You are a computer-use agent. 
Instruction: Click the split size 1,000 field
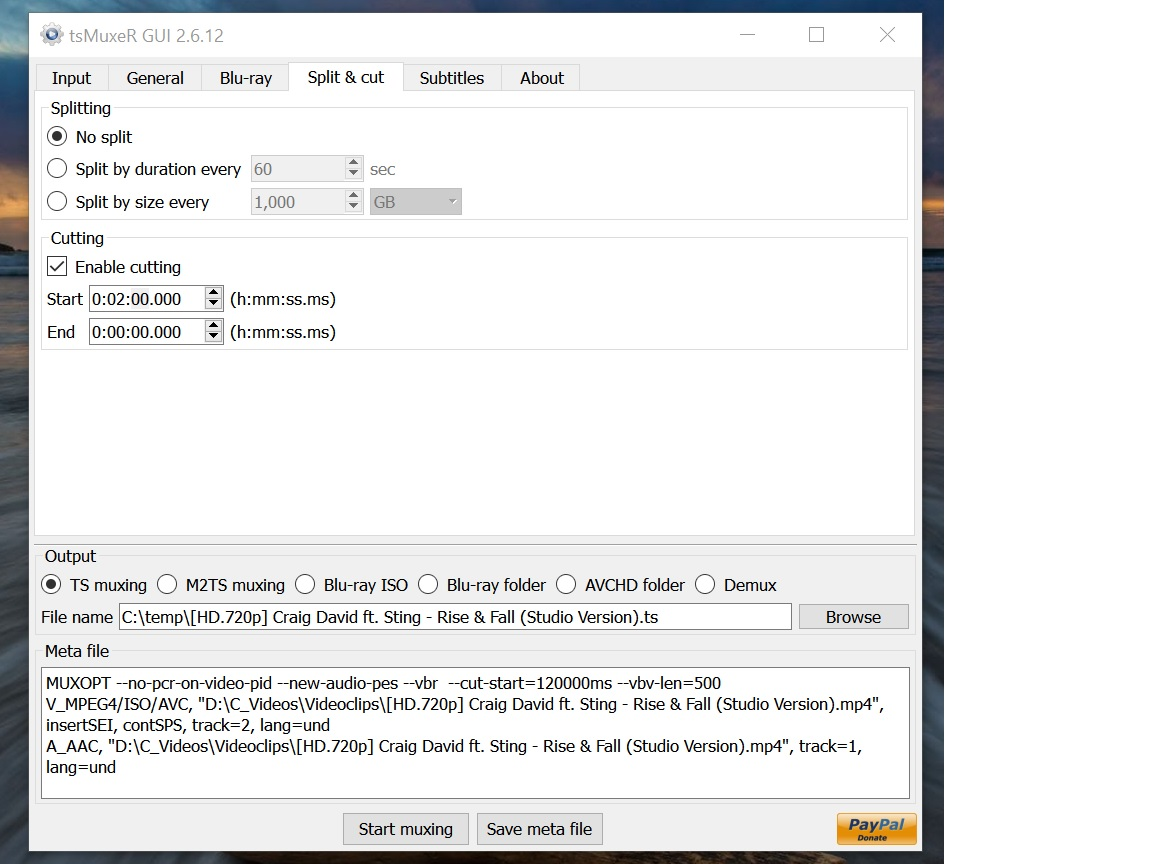point(298,202)
